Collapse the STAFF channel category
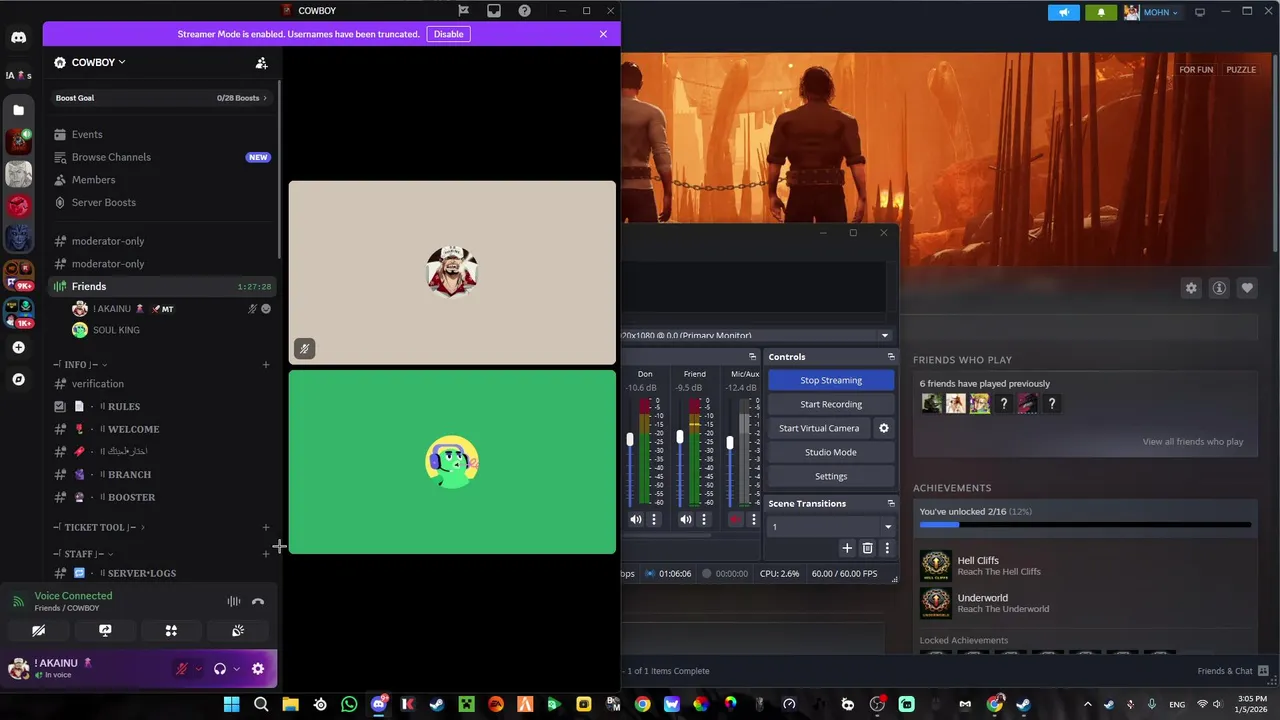1280x720 pixels. [83, 554]
